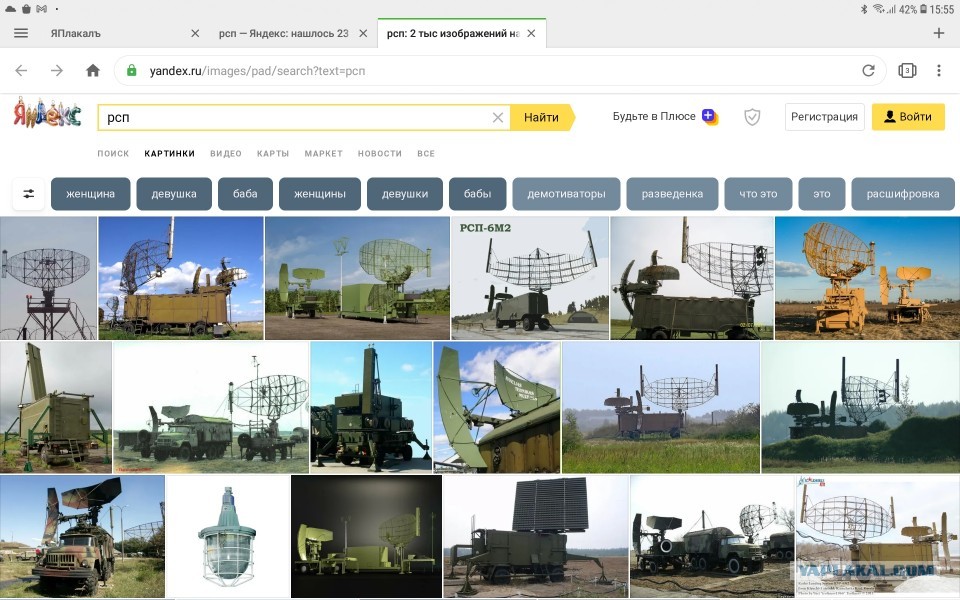Viewport: 960px width, 600px height.
Task: Open the camouflaged truck radar image
Action: (x=82, y=536)
